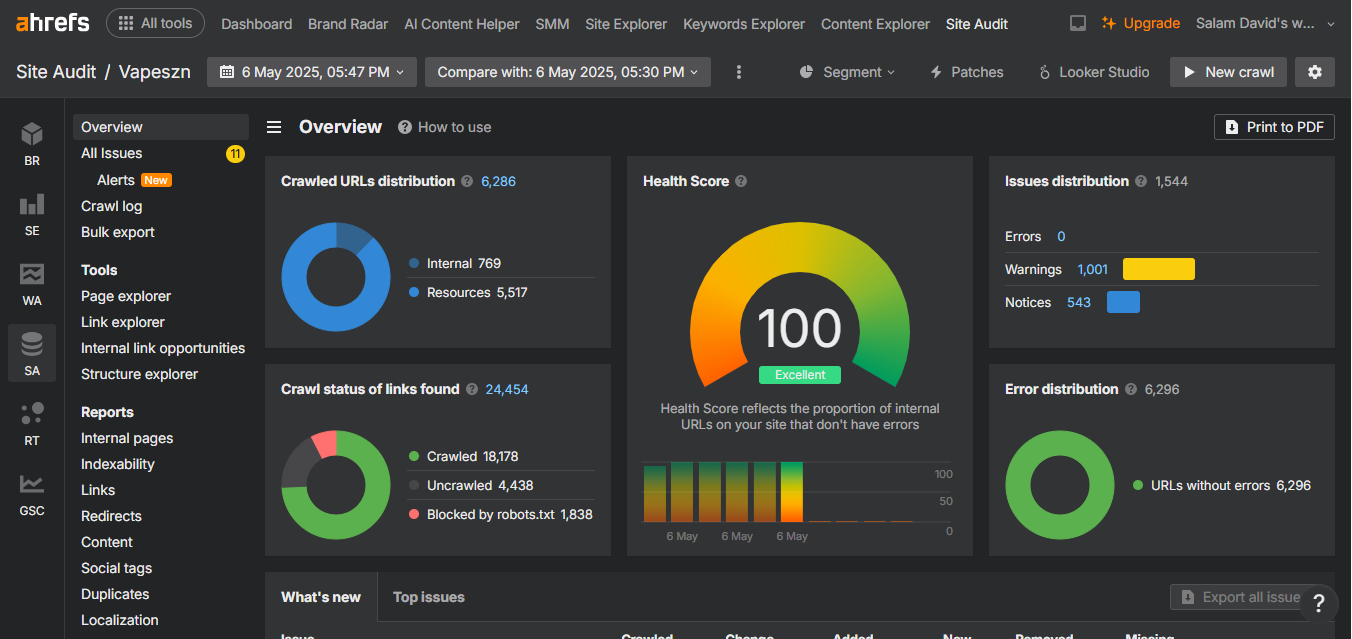Click Warnings count 1,001

[1093, 269]
